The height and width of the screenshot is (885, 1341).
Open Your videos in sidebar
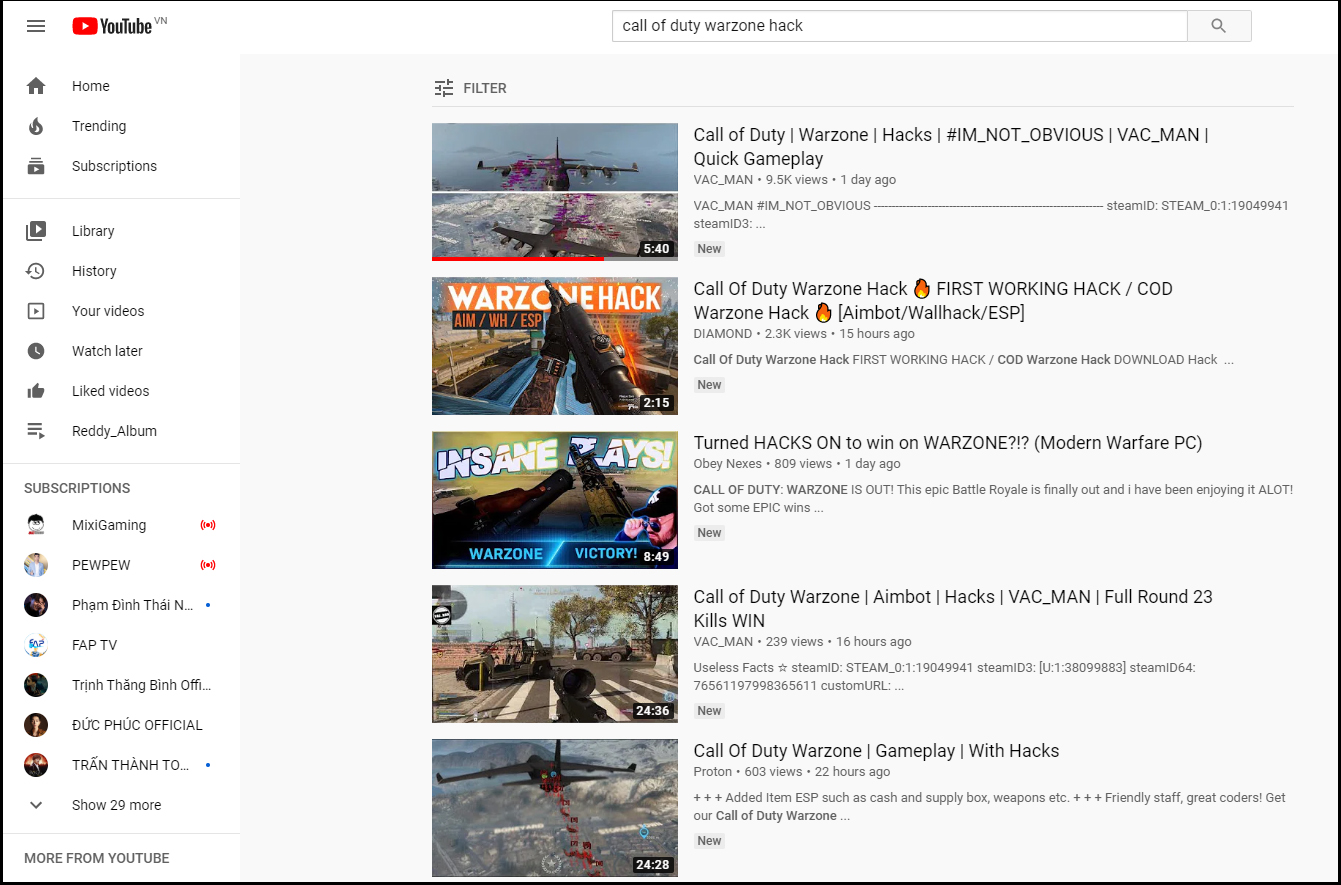click(x=108, y=311)
